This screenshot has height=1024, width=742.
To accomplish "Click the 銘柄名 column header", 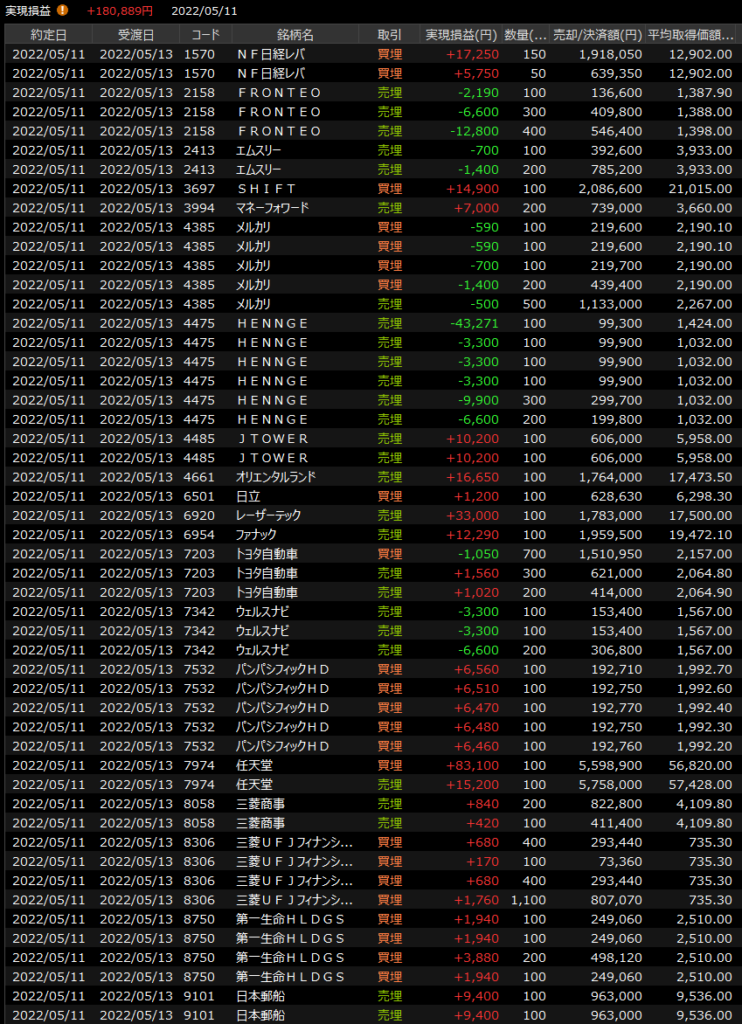I will click(x=295, y=34).
